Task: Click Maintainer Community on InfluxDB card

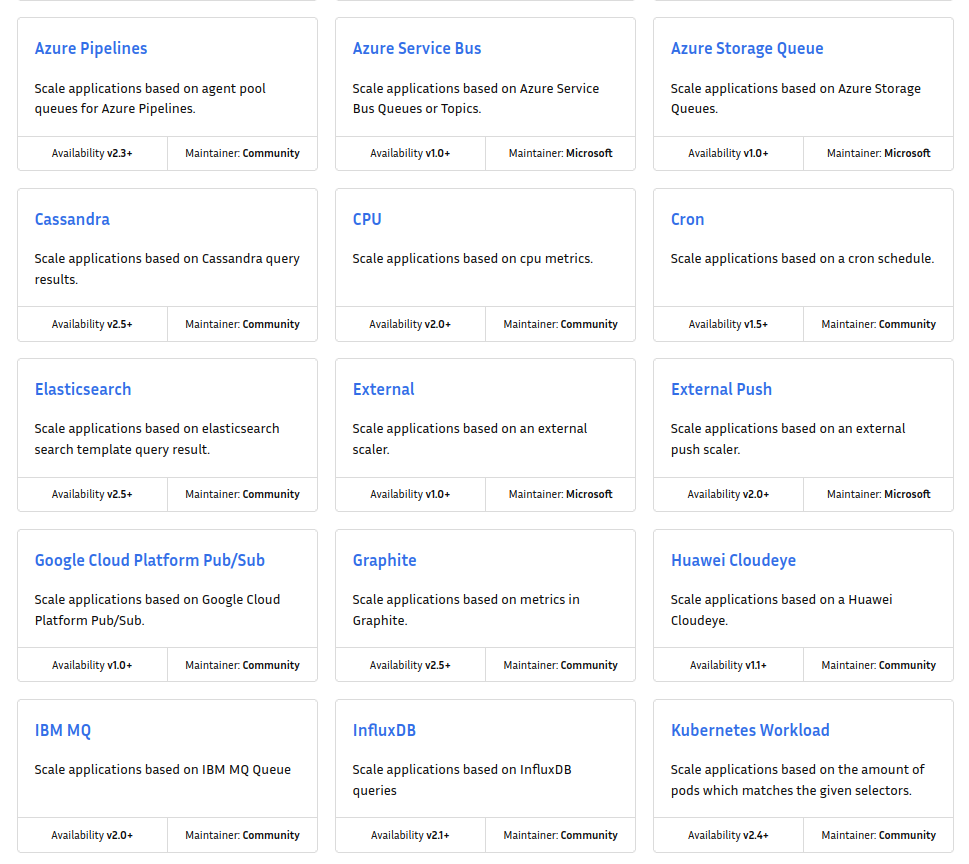Action: coord(561,835)
